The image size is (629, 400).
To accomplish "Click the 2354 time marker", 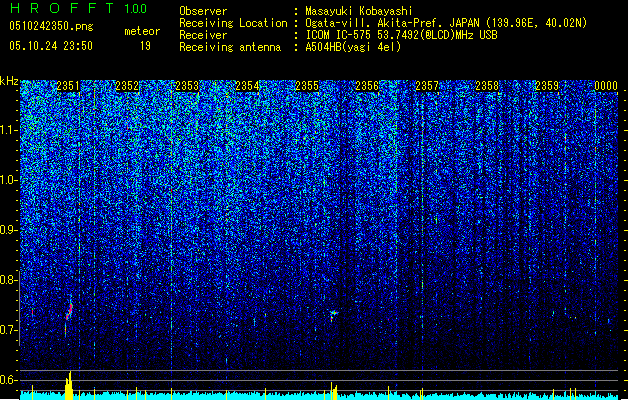I will click(247, 86).
